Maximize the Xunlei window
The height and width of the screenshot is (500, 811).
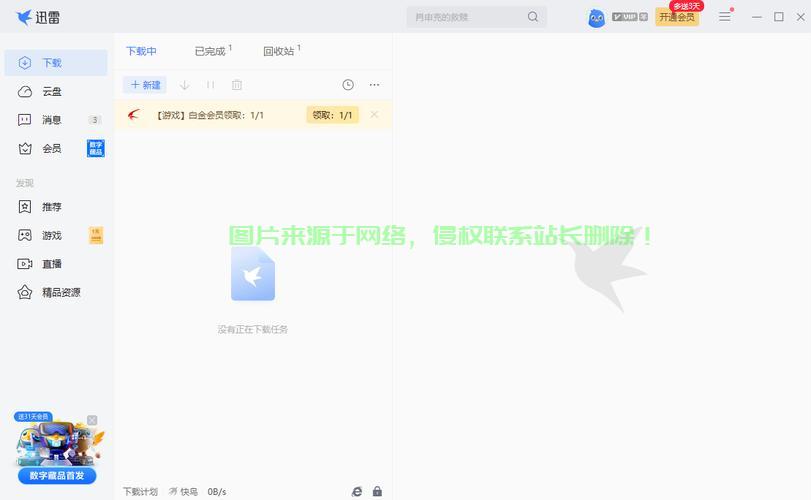pyautogui.click(x=778, y=17)
